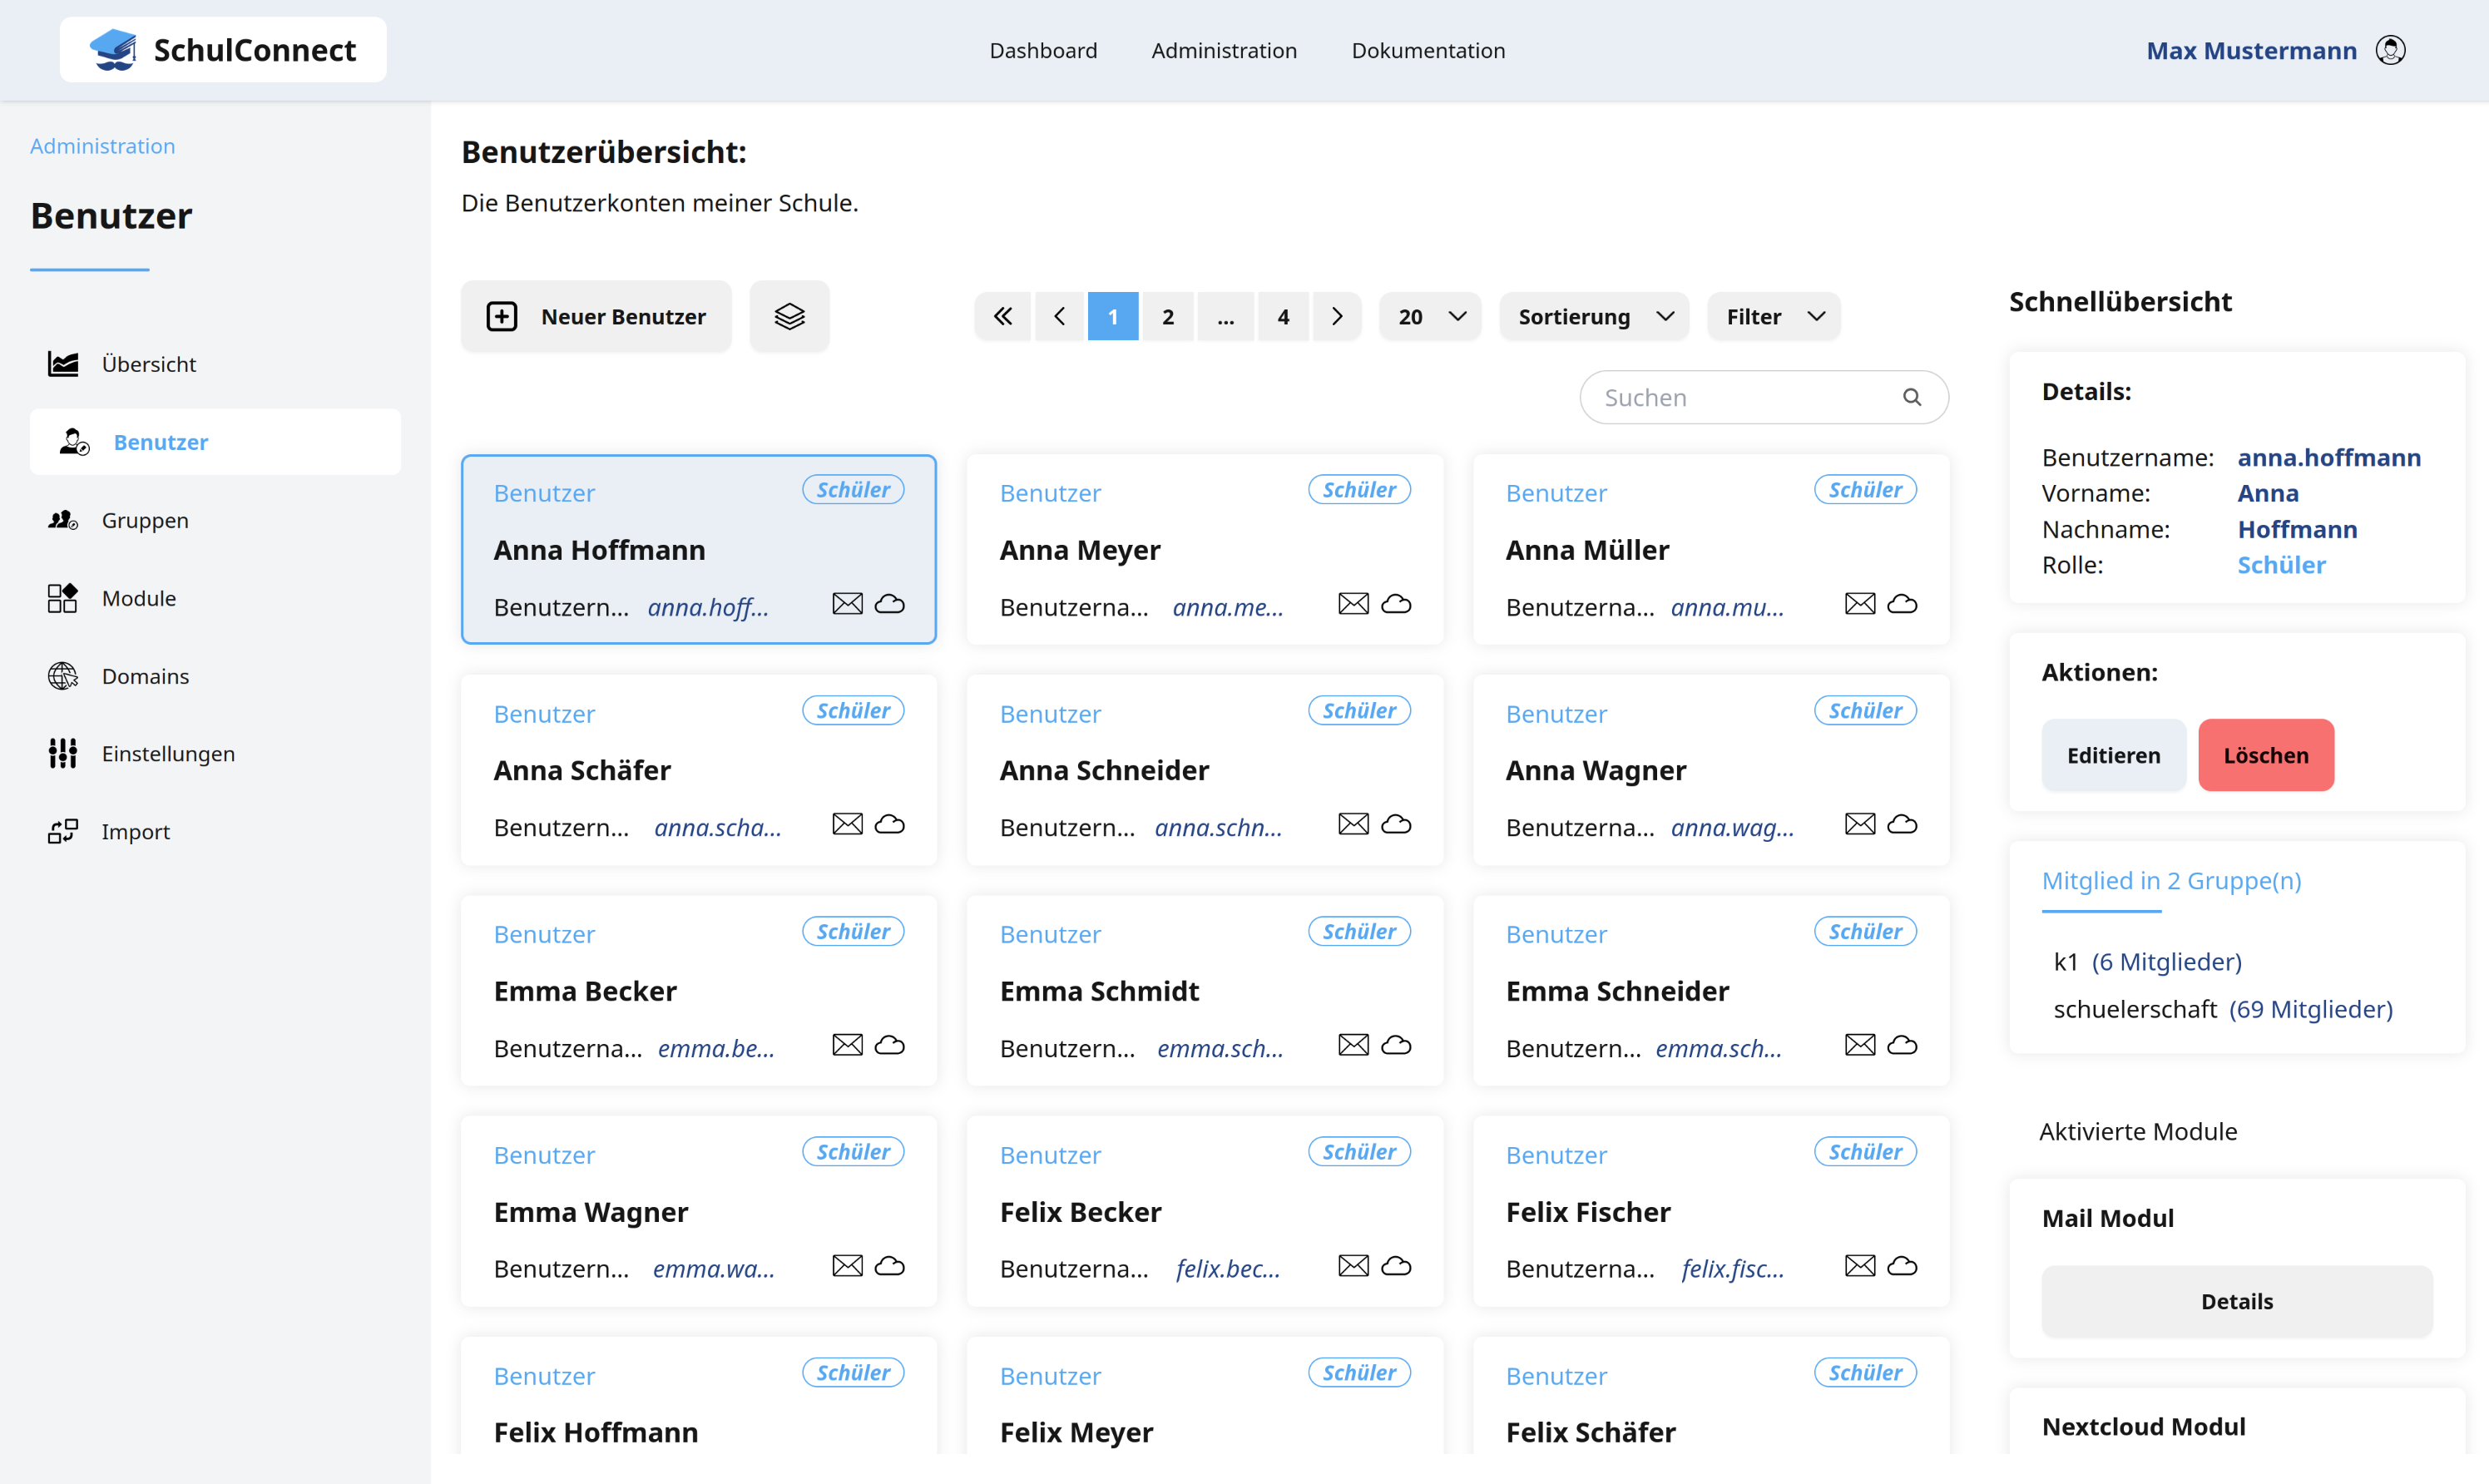Click the Mitglied in 2 Gruppe(n) tab
The height and width of the screenshot is (1484, 2489).
click(2171, 881)
